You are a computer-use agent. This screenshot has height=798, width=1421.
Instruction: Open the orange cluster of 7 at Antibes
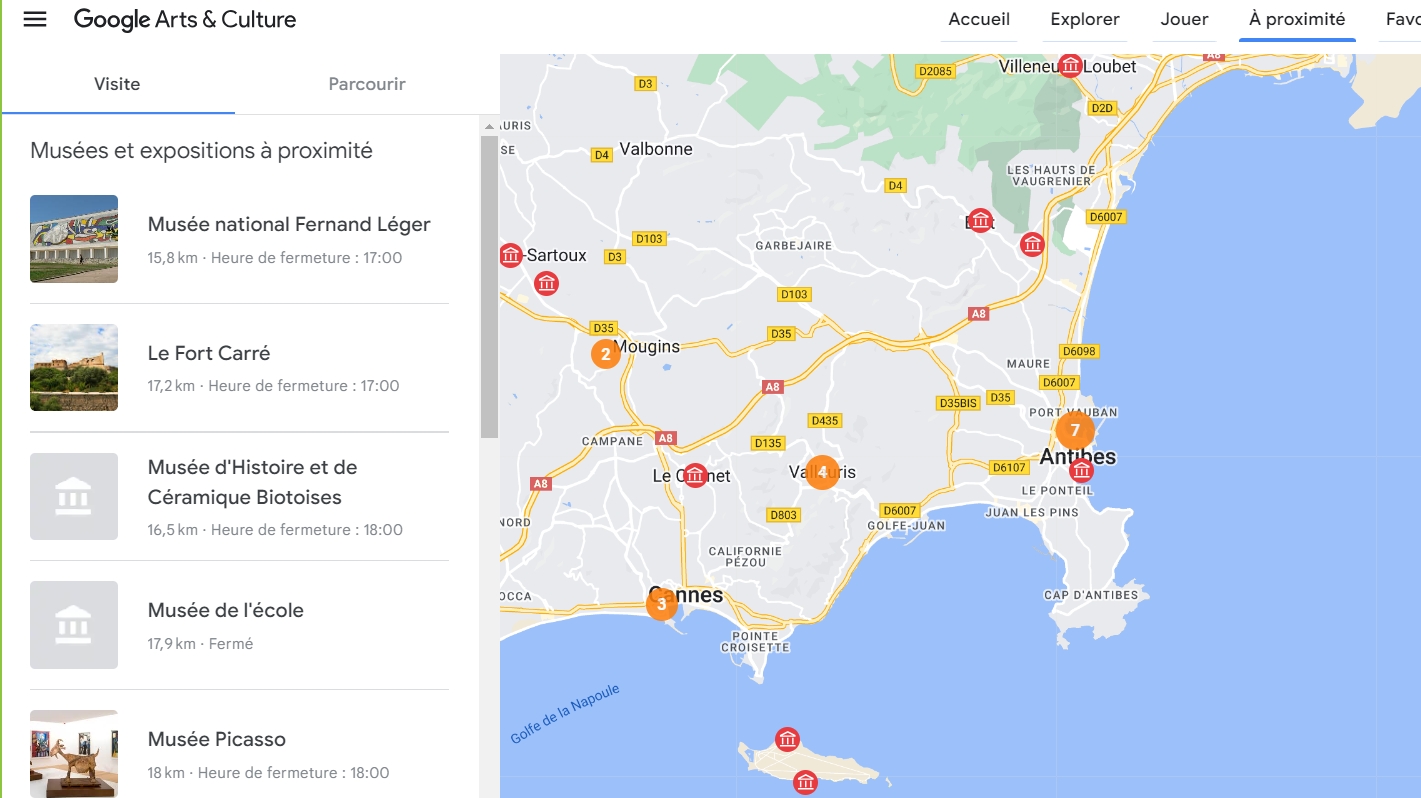[1075, 431]
